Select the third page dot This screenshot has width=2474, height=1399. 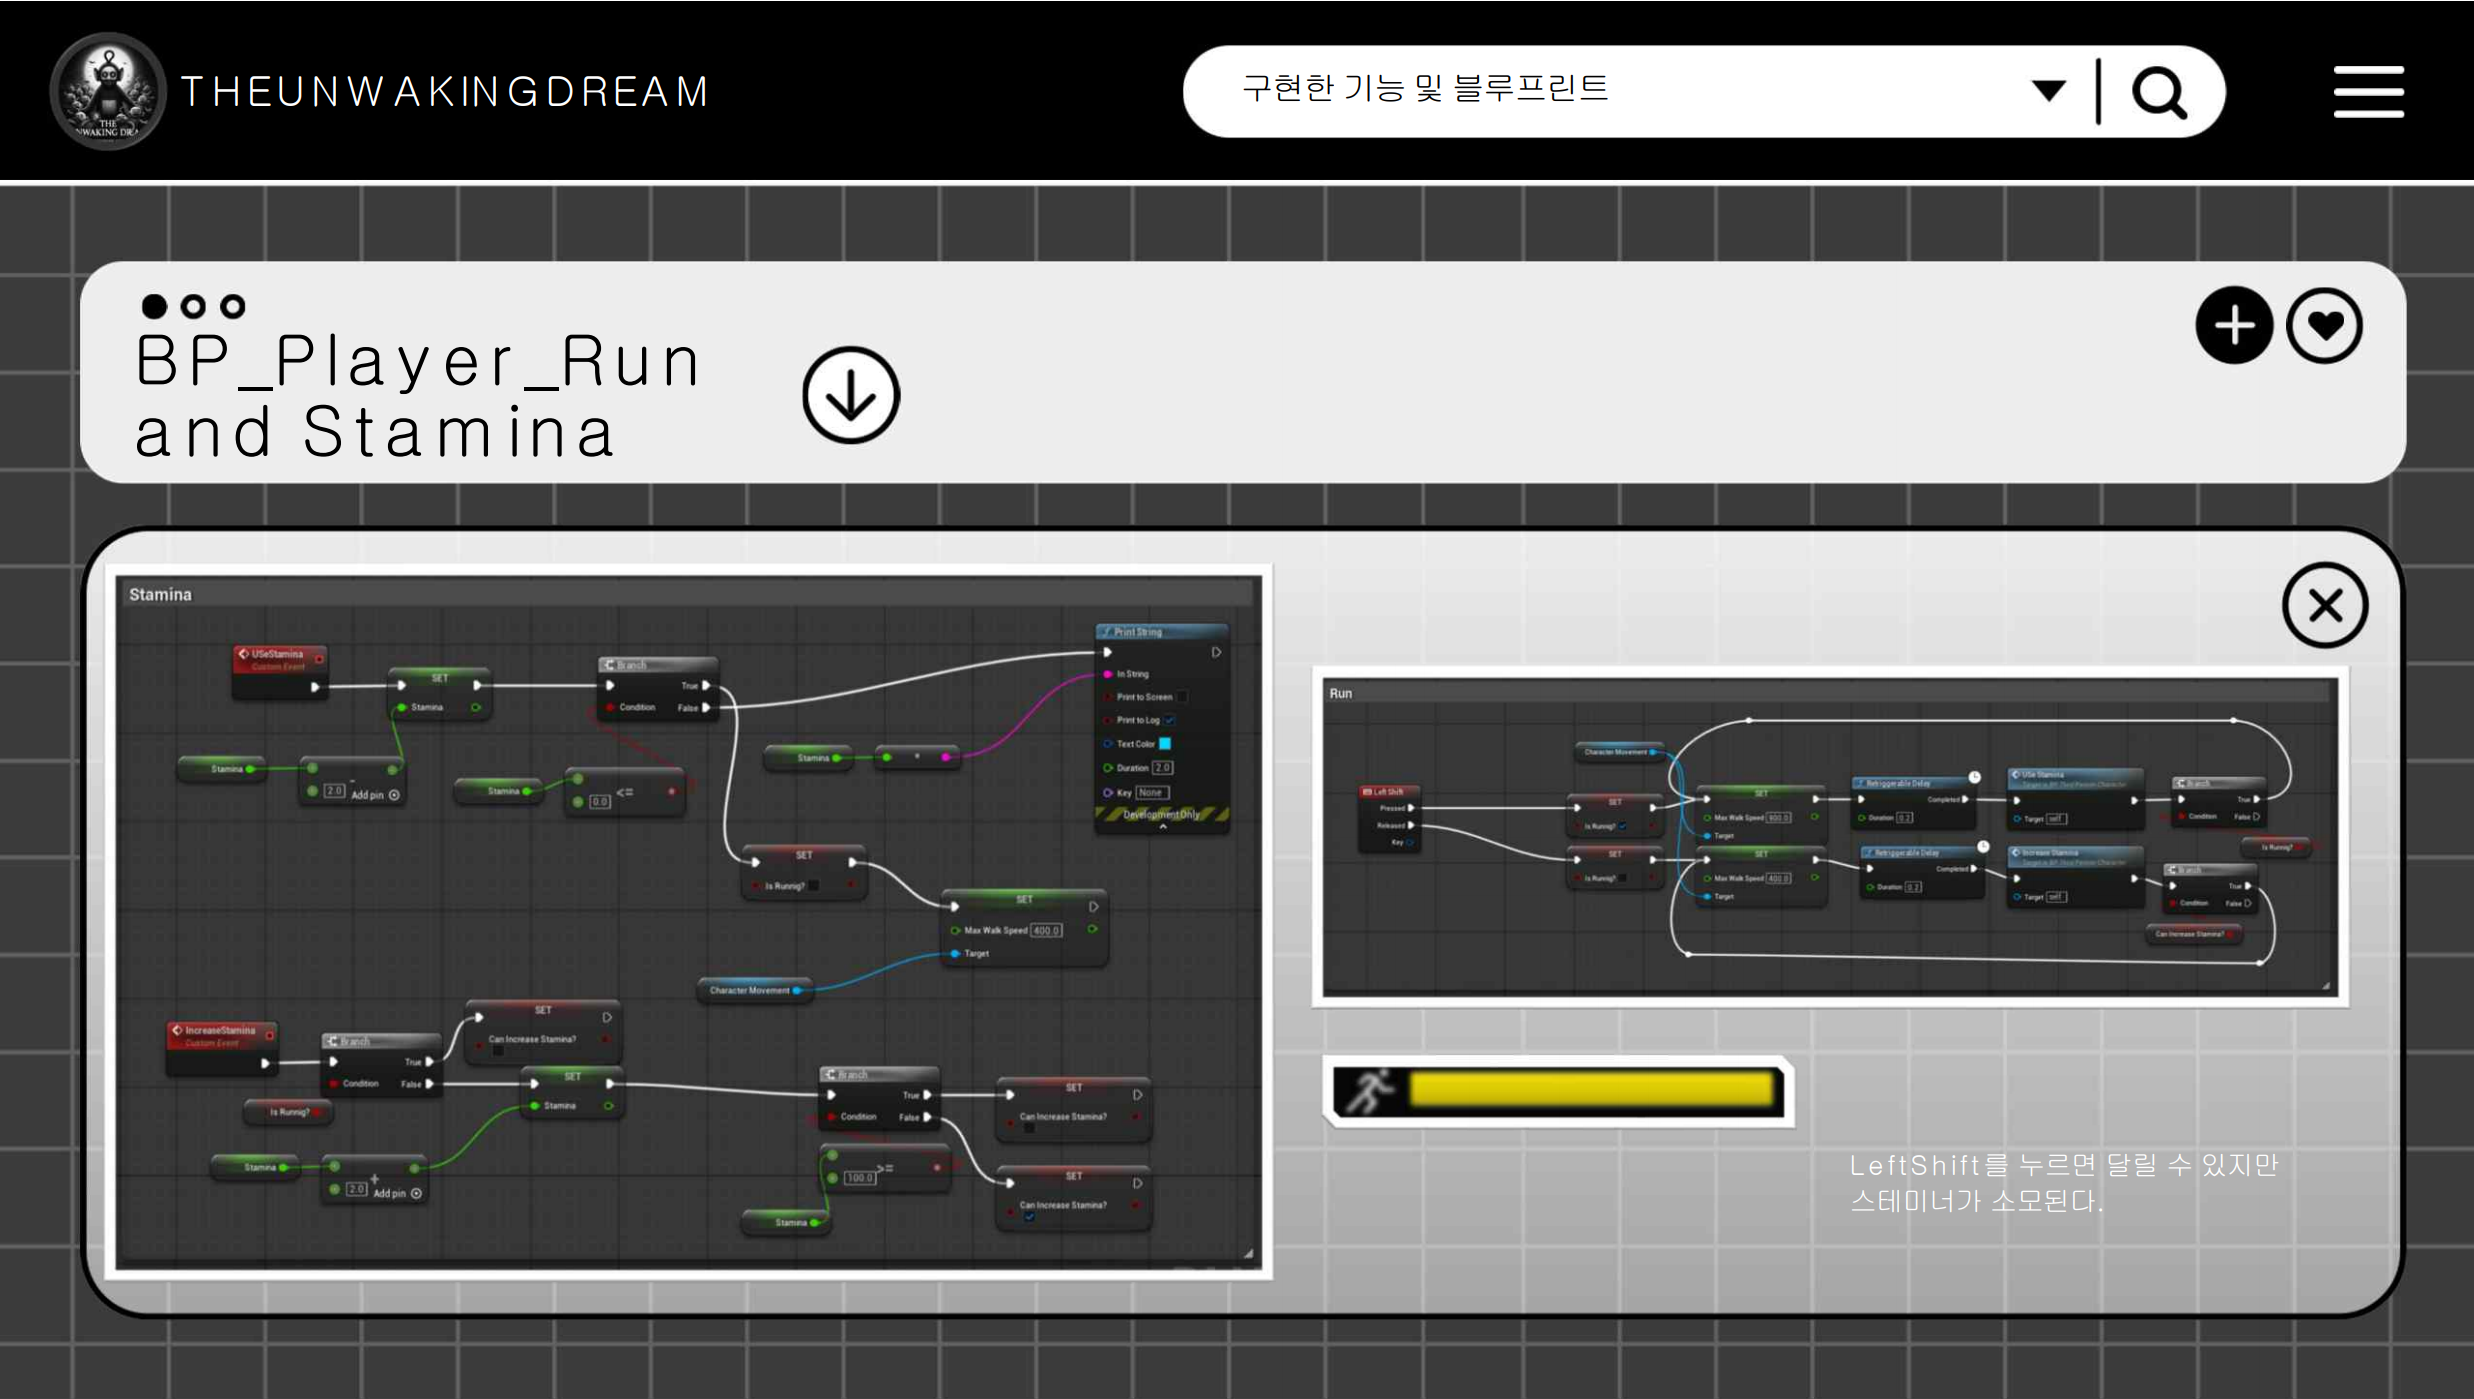233,306
